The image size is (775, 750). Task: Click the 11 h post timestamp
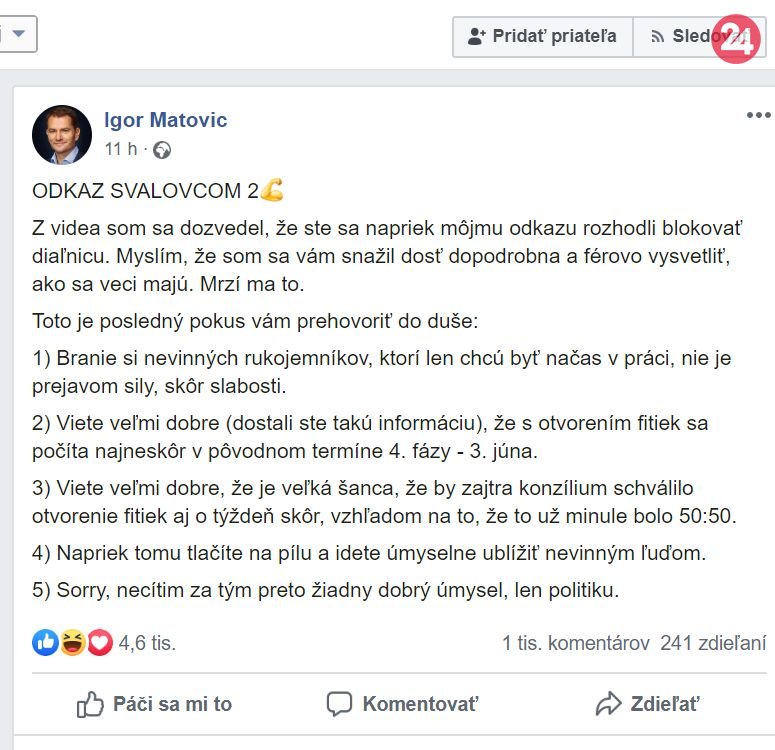pos(121,150)
